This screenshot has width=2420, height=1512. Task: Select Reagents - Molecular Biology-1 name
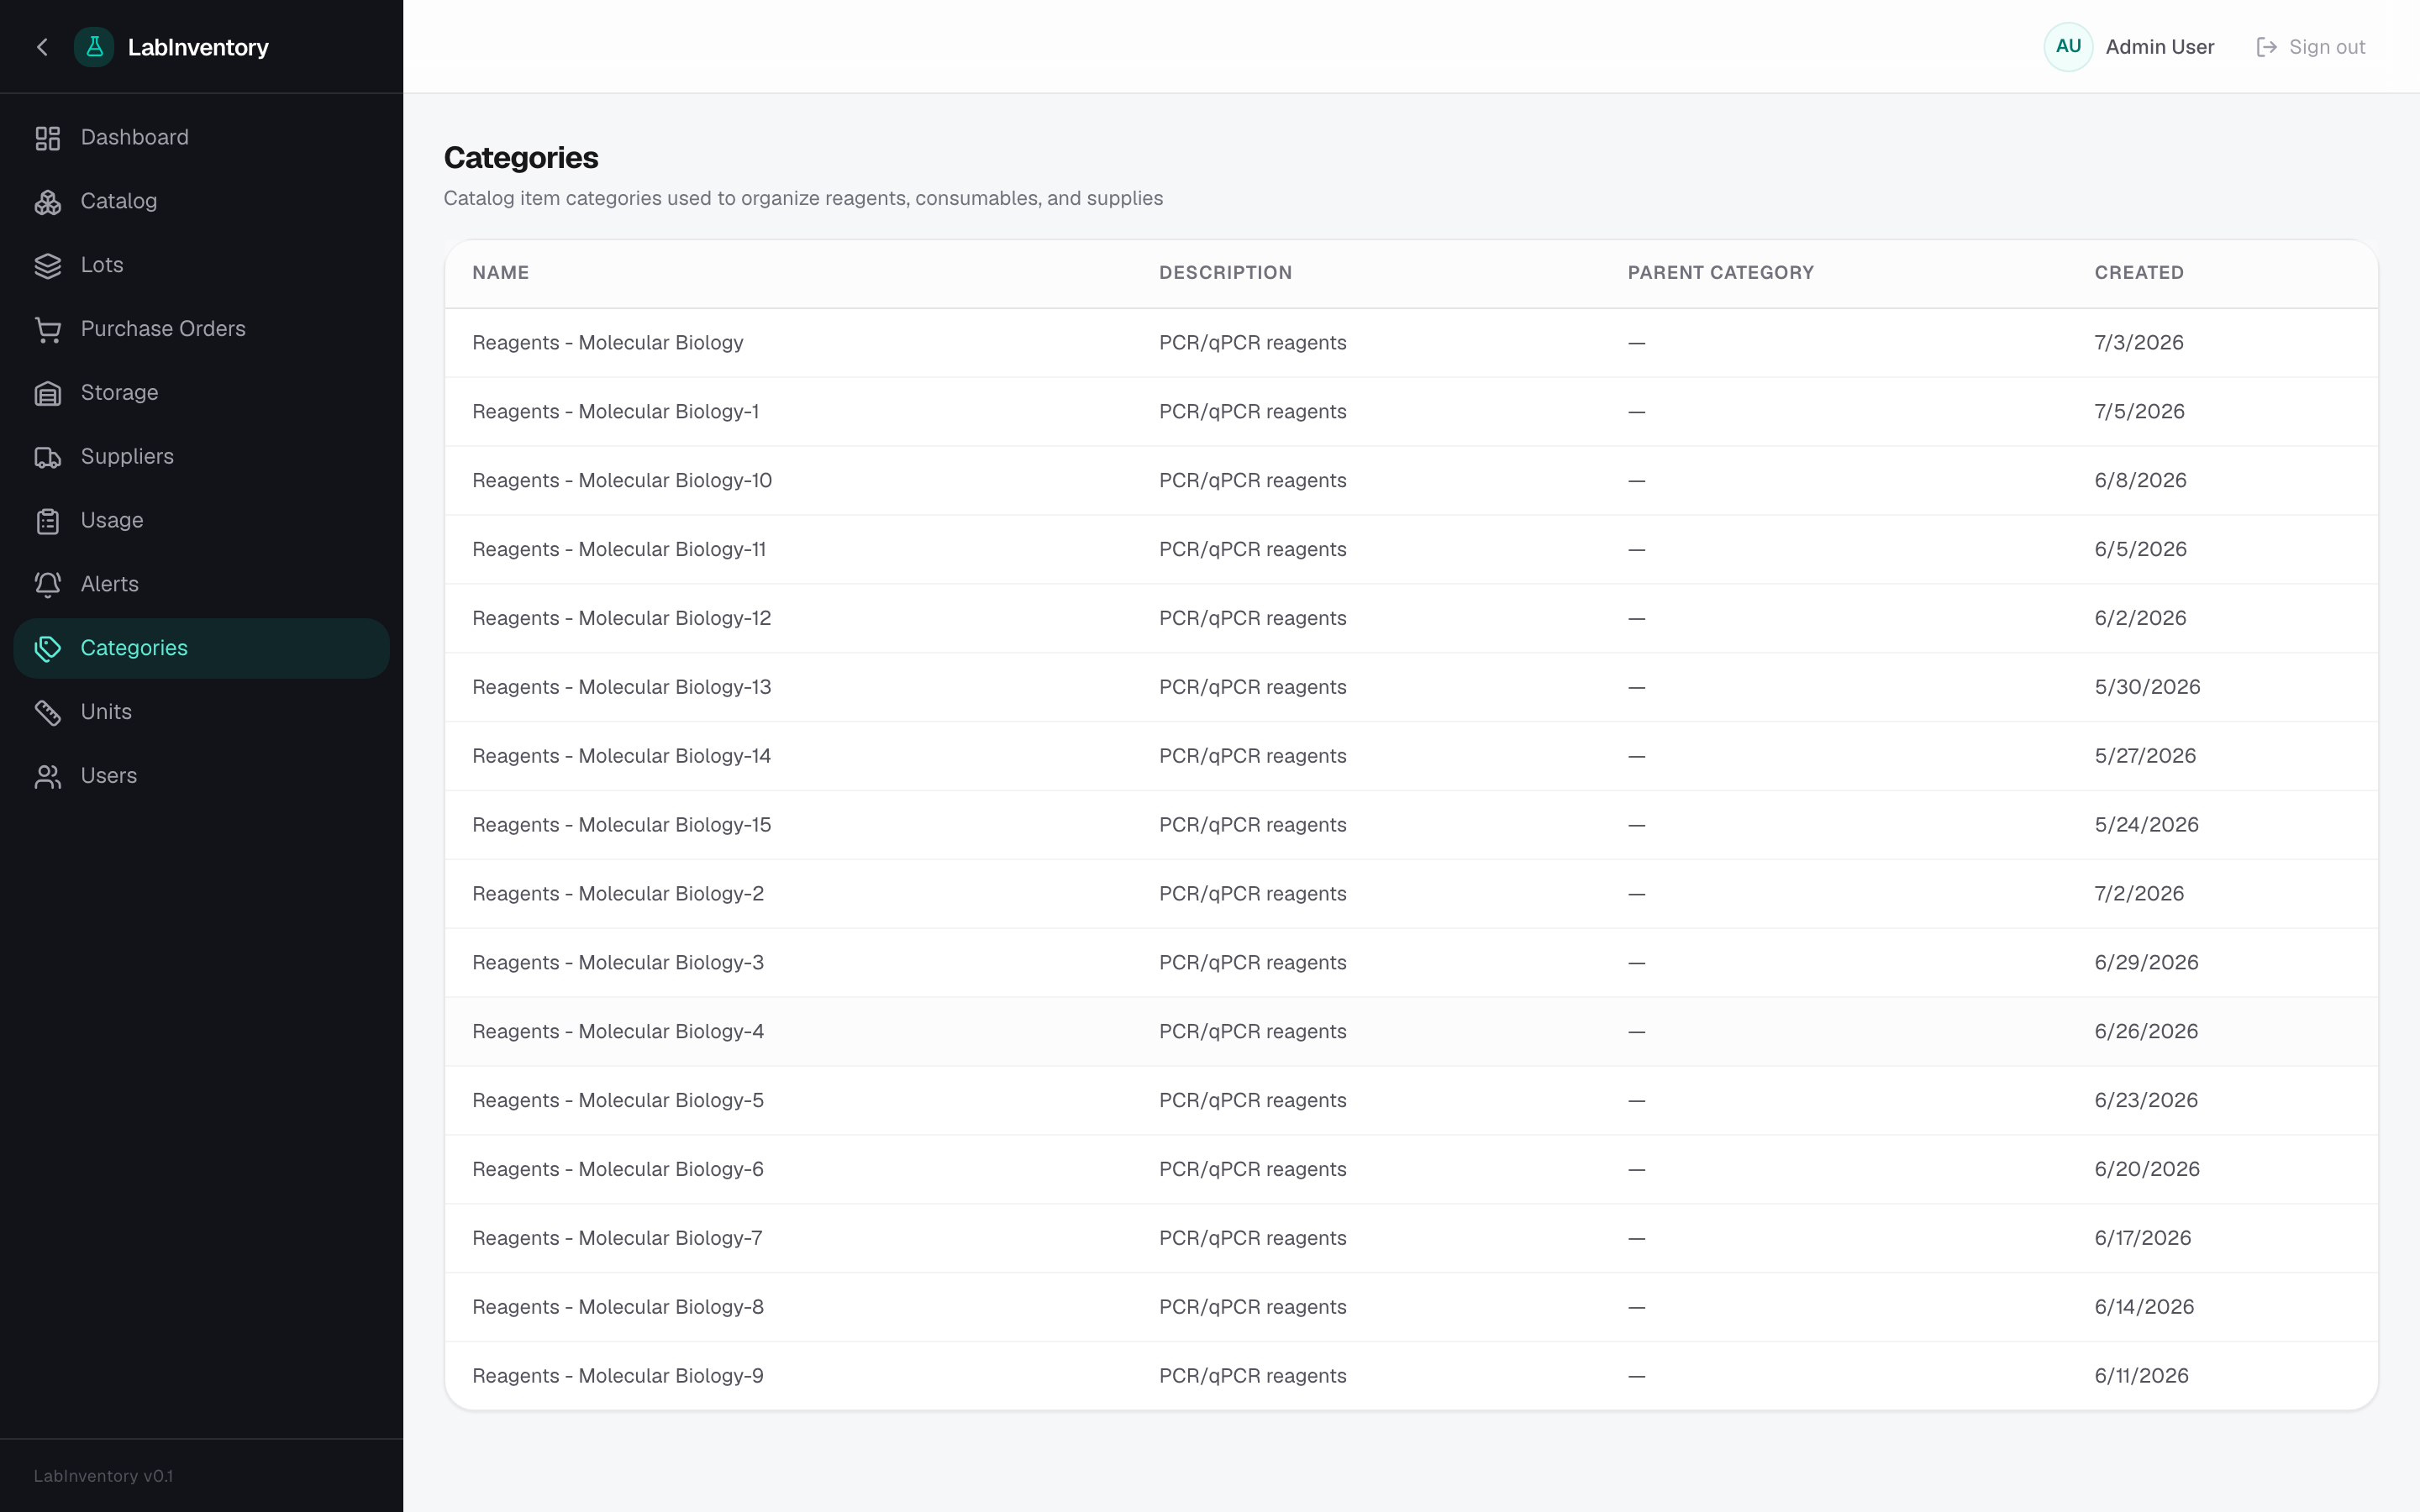615,412
